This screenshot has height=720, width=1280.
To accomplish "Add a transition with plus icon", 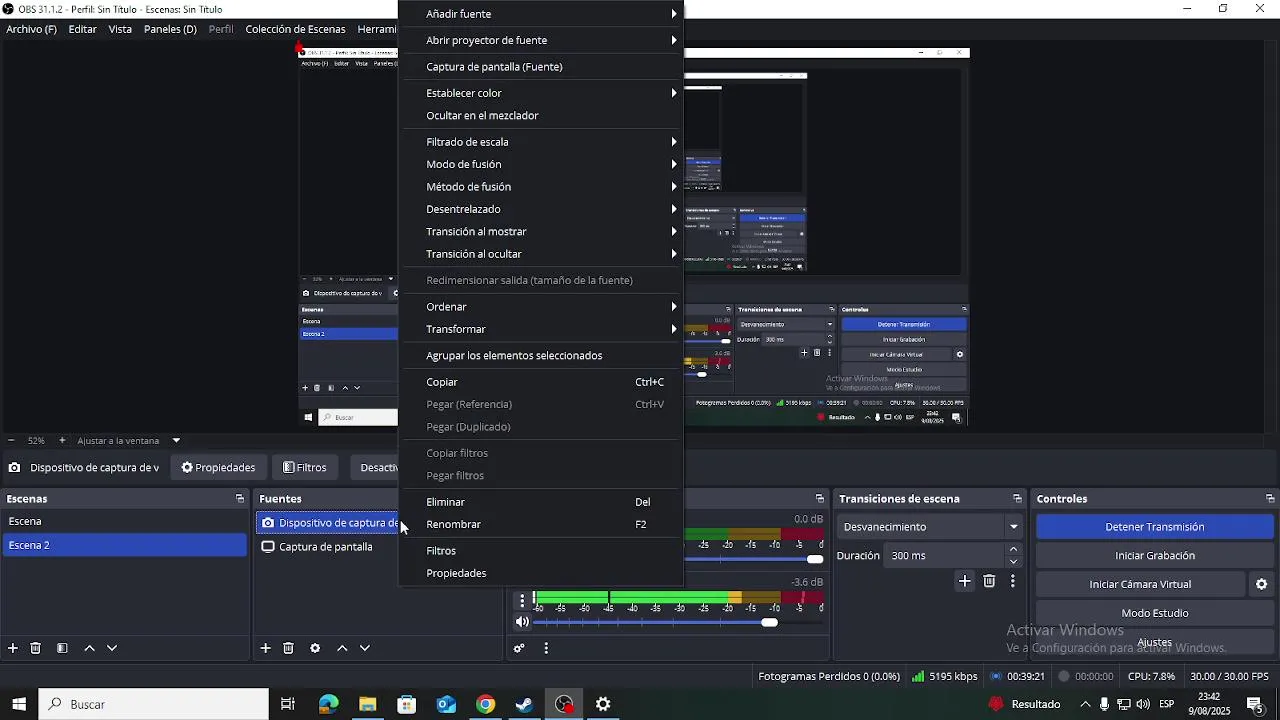I will 965,581.
